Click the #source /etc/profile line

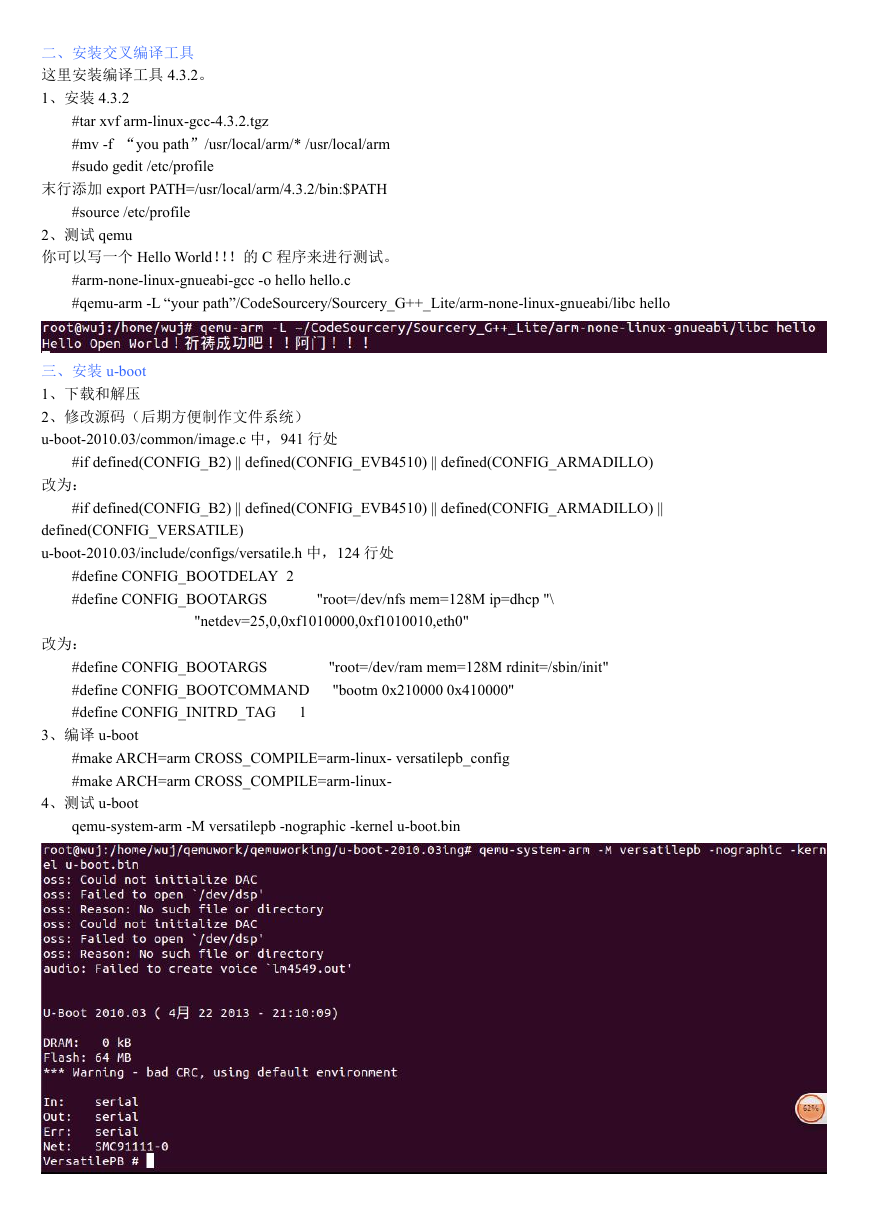131,212
